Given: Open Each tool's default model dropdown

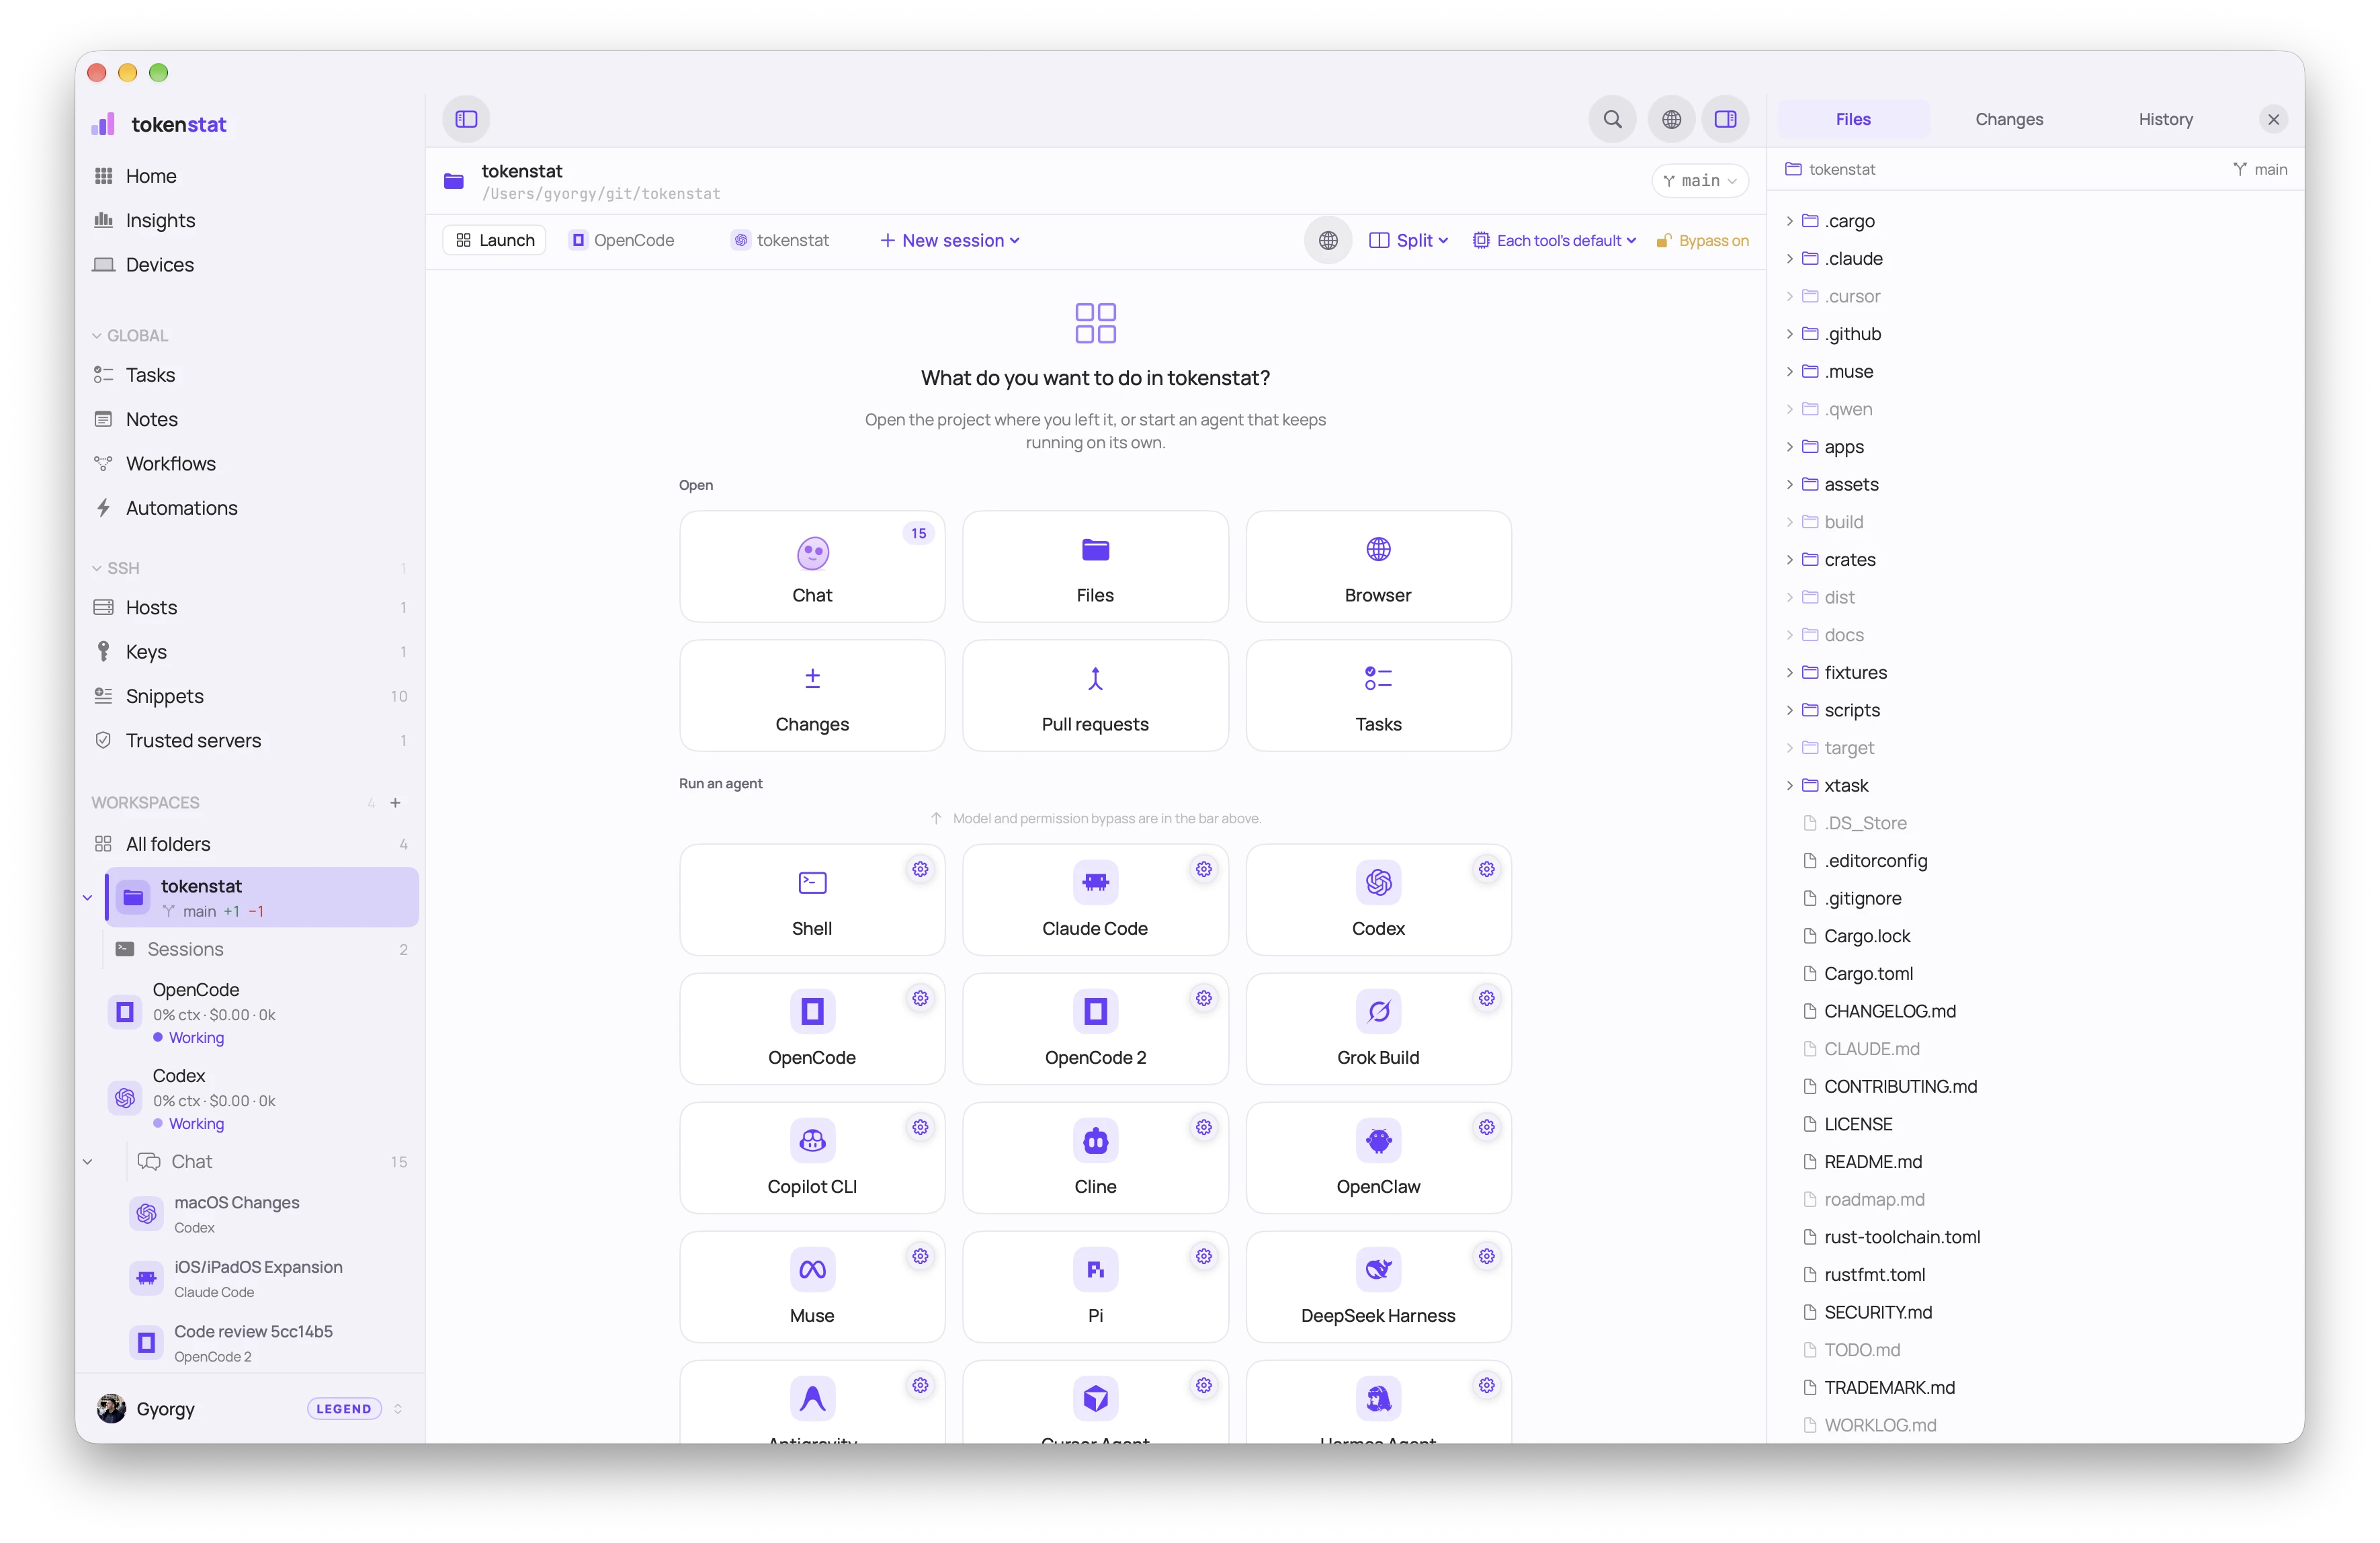Looking at the screenshot, I should coord(1554,240).
